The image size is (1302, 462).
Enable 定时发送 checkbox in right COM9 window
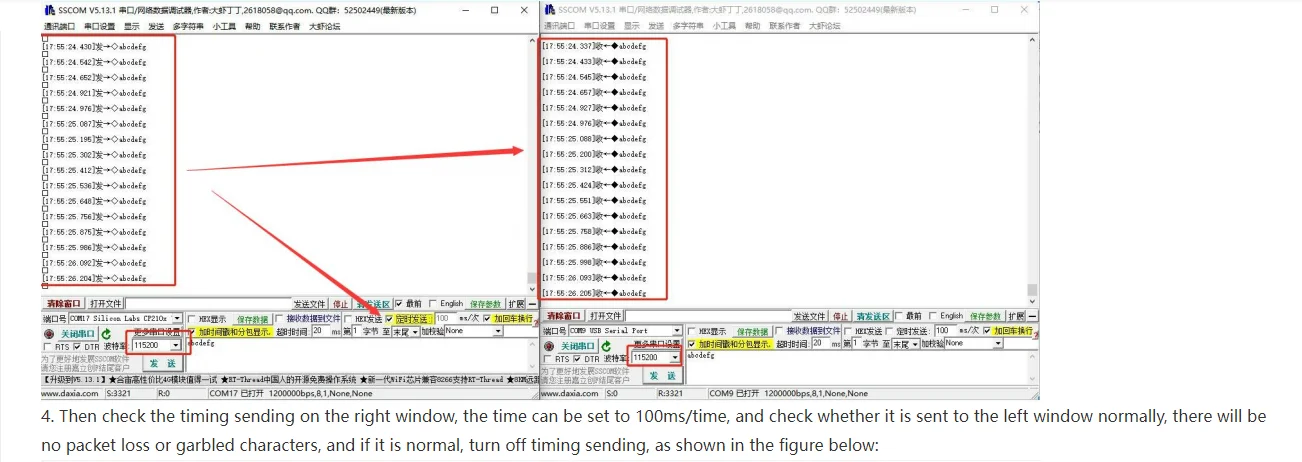(x=889, y=331)
